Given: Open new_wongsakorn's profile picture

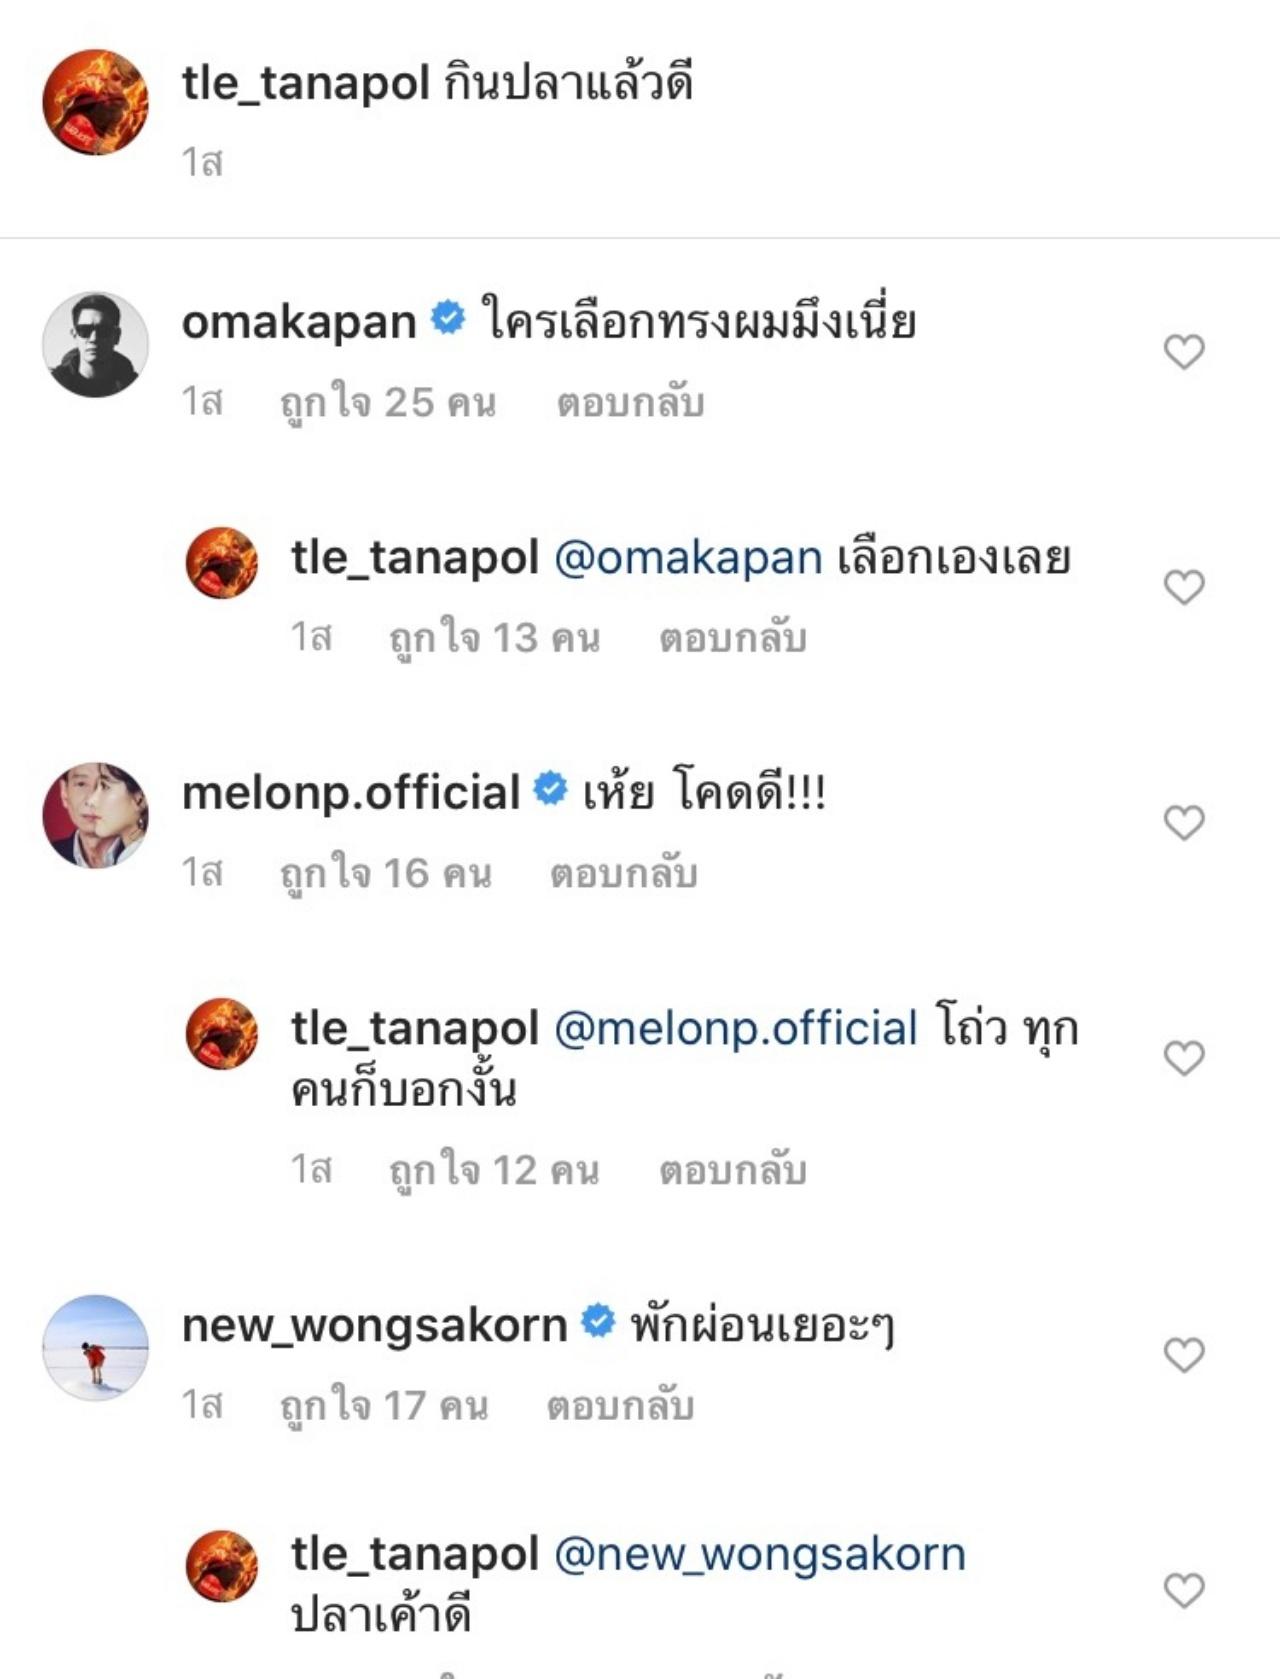Looking at the screenshot, I should tap(95, 1348).
